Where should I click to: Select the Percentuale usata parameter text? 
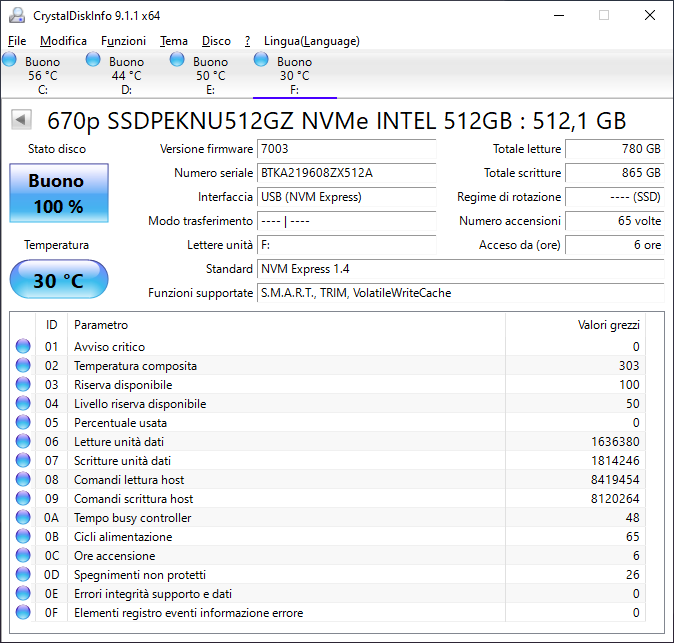(x=120, y=423)
